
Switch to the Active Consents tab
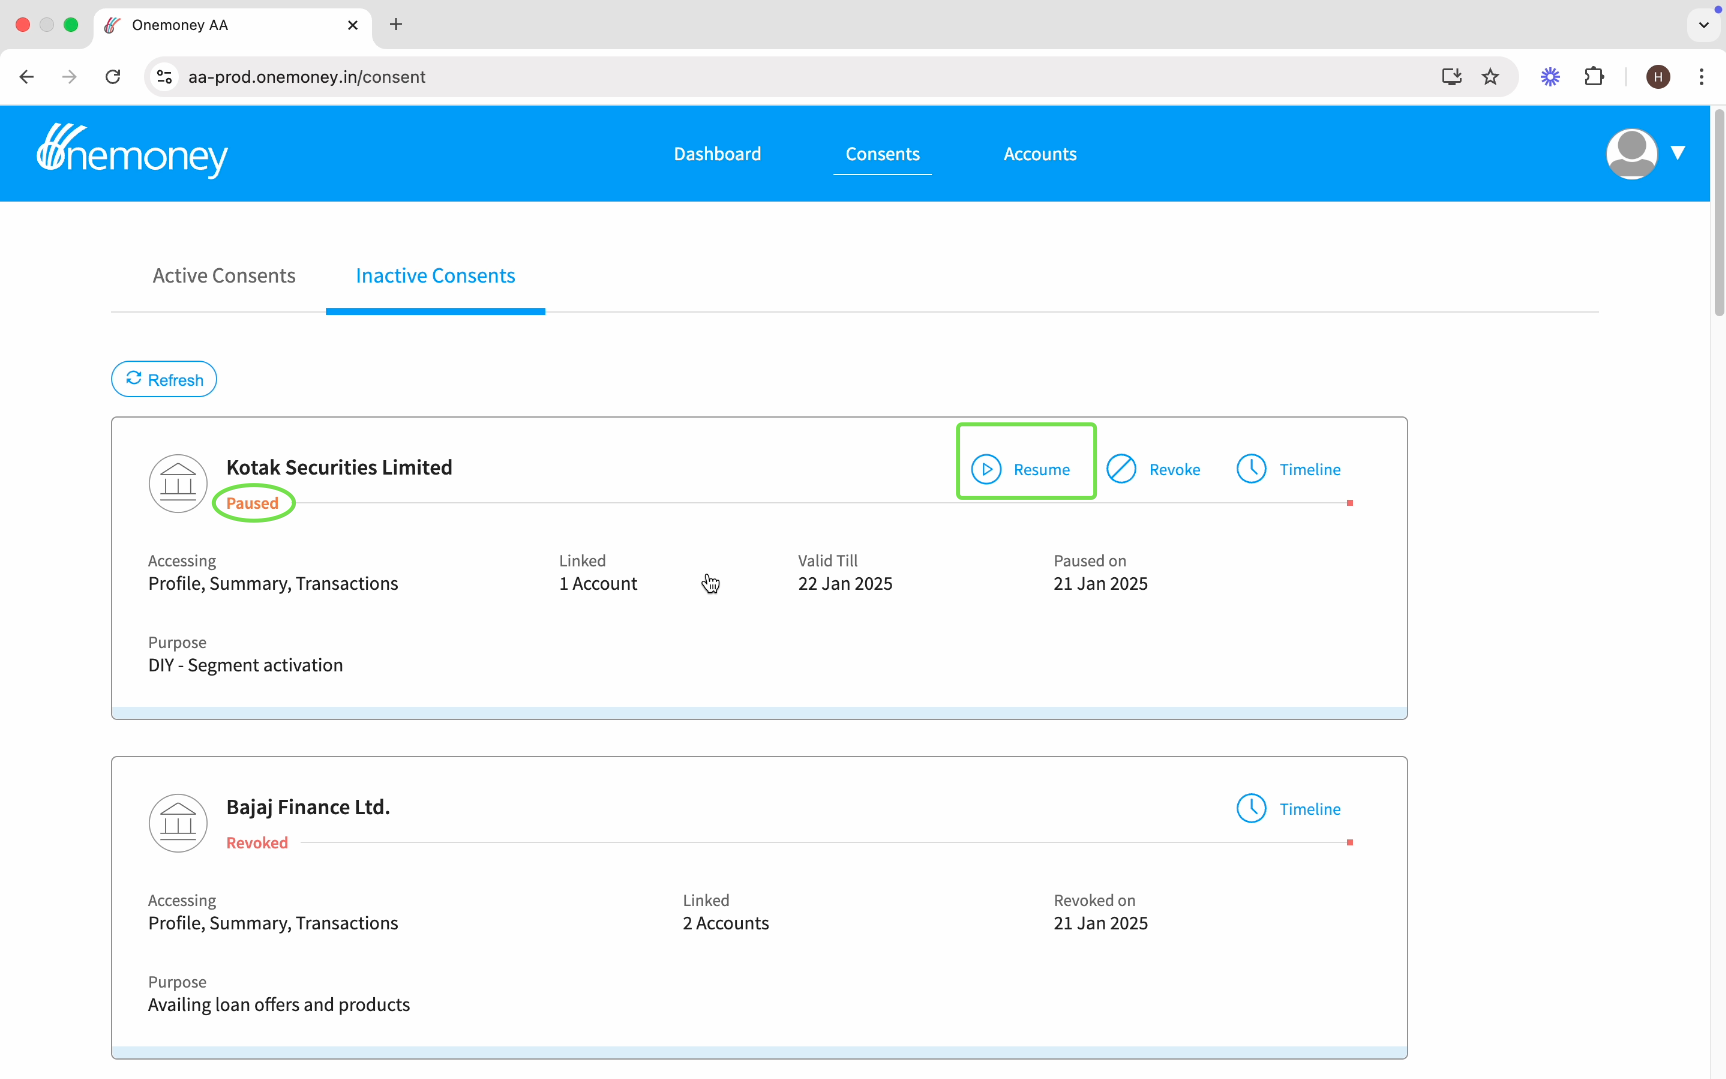(x=224, y=276)
